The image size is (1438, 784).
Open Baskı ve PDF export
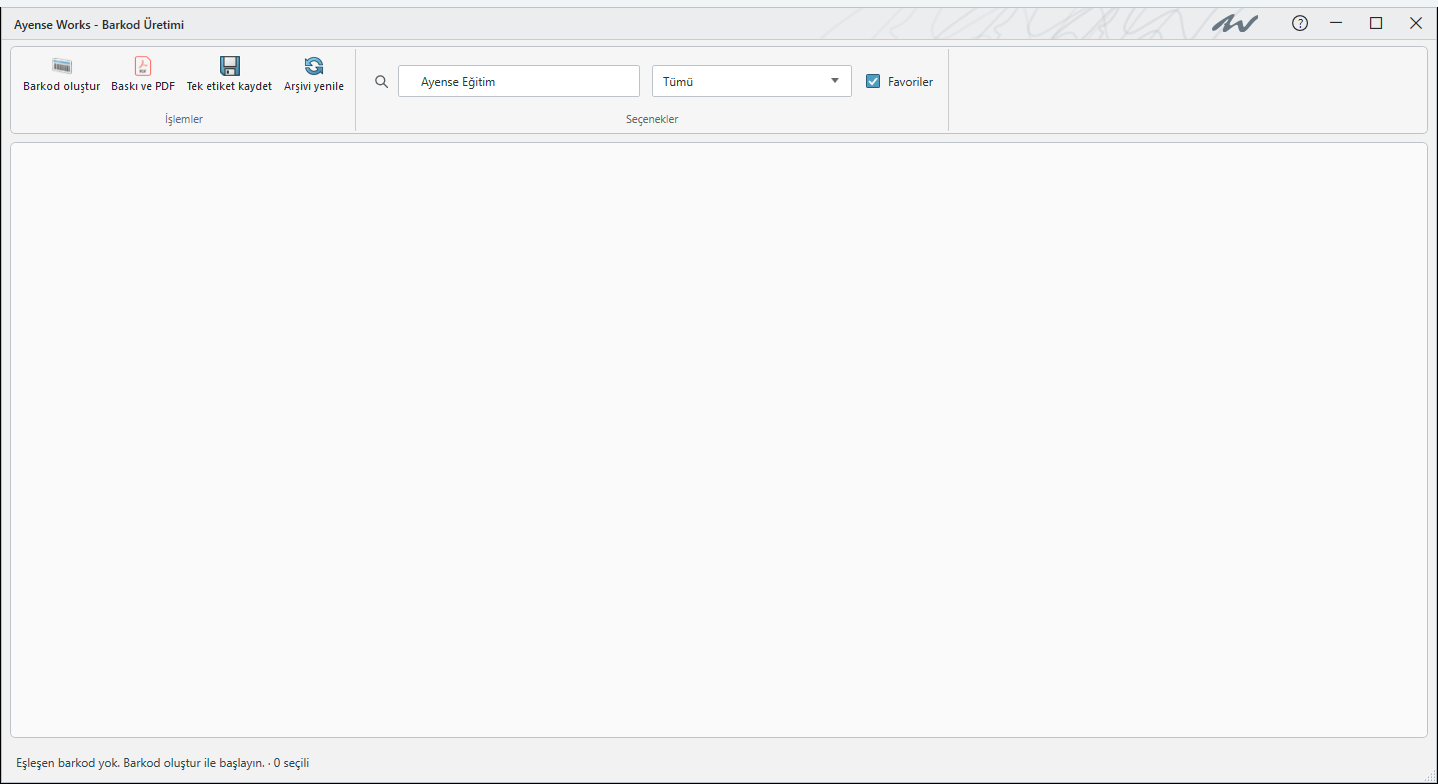coord(143,75)
